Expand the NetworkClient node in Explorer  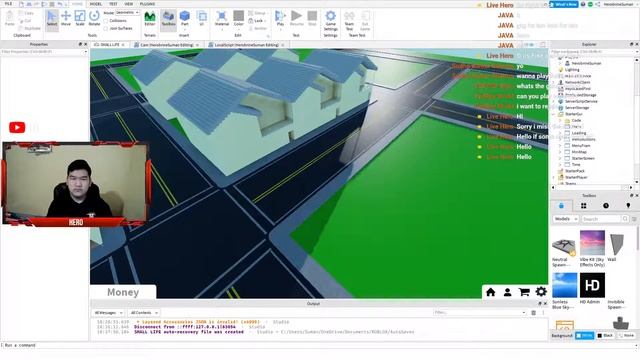pyautogui.click(x=553, y=82)
